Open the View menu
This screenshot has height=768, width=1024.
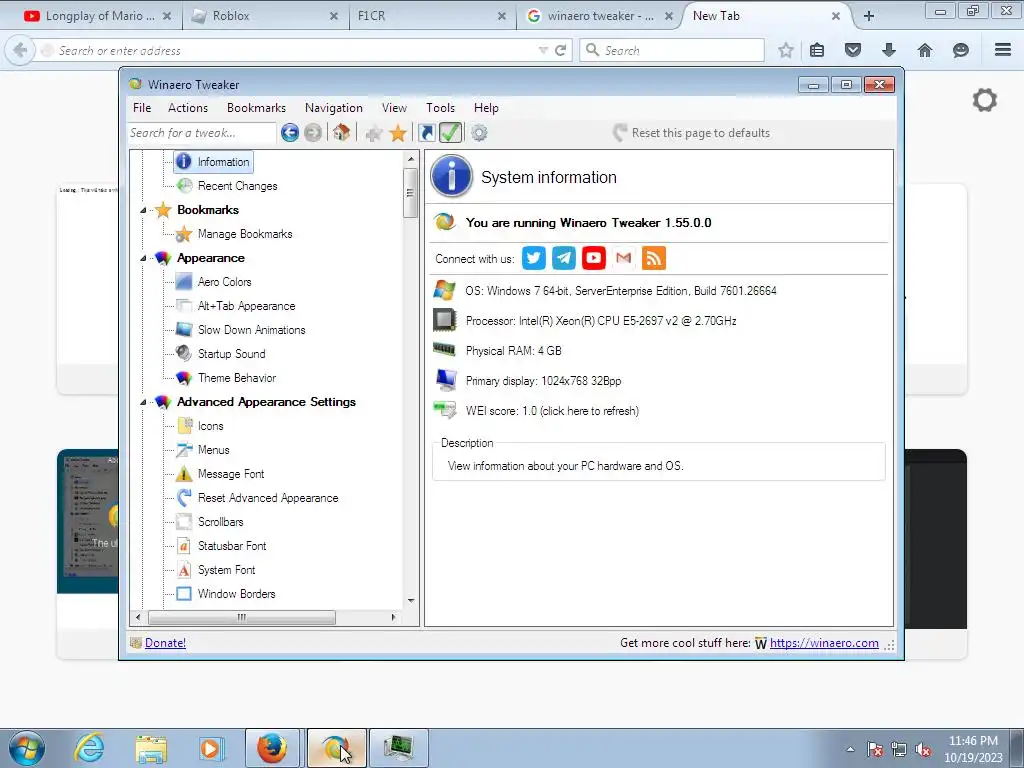pos(394,108)
